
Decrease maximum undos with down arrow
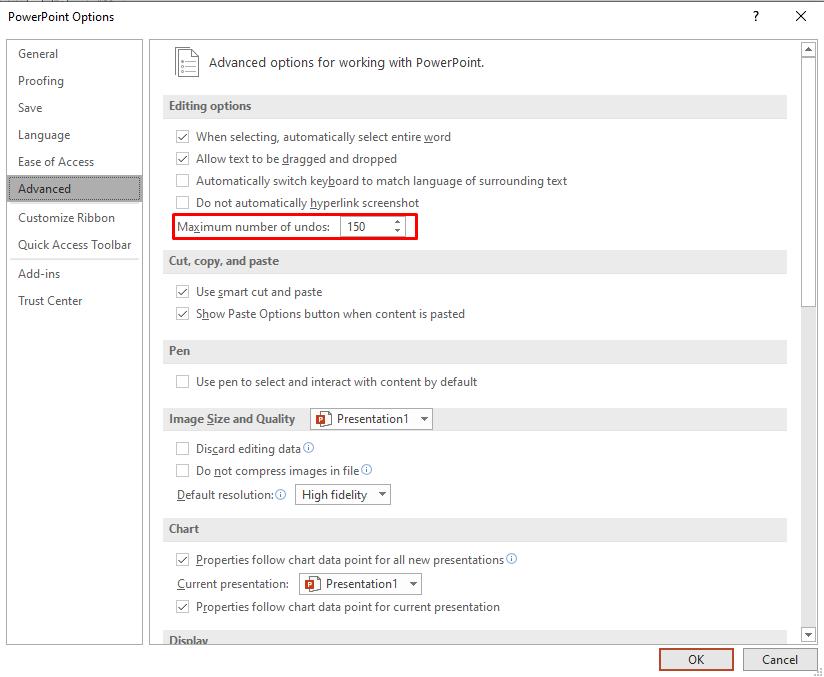(x=398, y=232)
